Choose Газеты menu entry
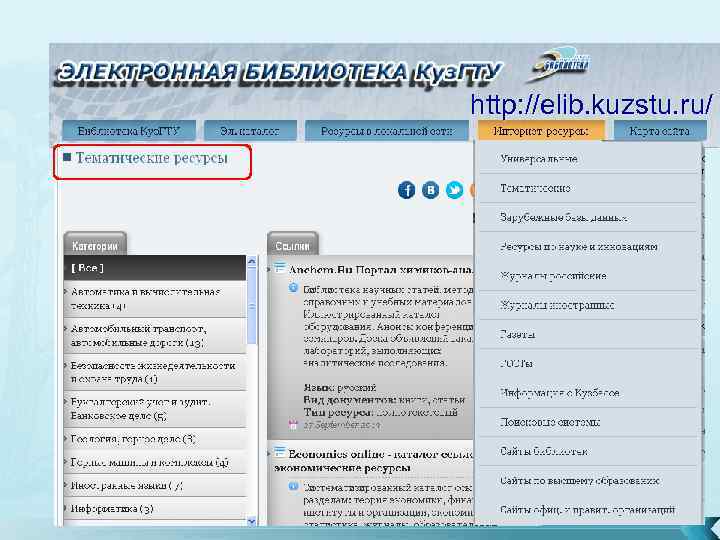This screenshot has width=720, height=540. pos(588,334)
